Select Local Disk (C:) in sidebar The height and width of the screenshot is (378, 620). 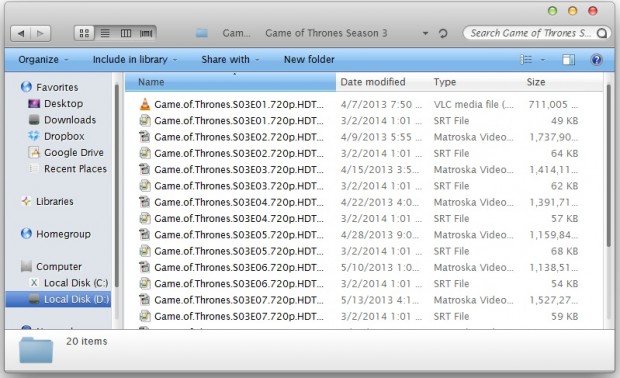pos(76,283)
